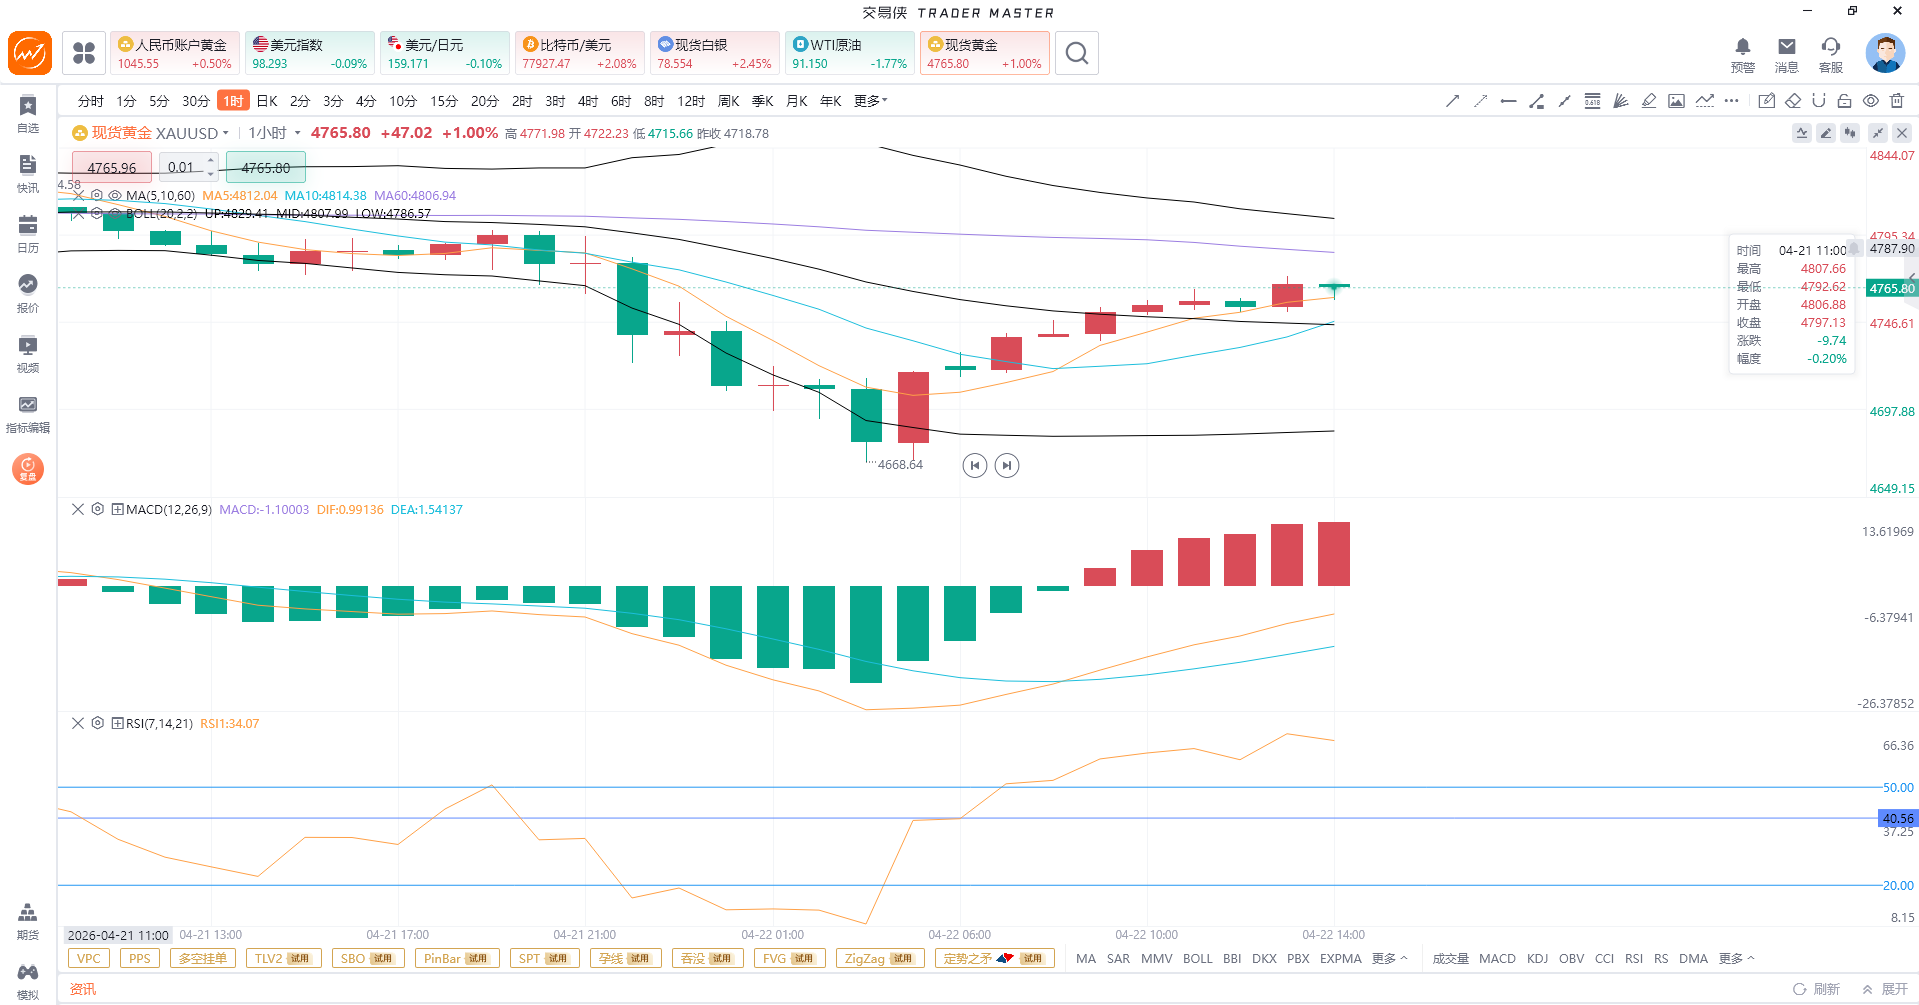Expand 更多 sub-chart indicators after DMA
Screen dimensions: 1919x1005
pyautogui.click(x=1737, y=959)
